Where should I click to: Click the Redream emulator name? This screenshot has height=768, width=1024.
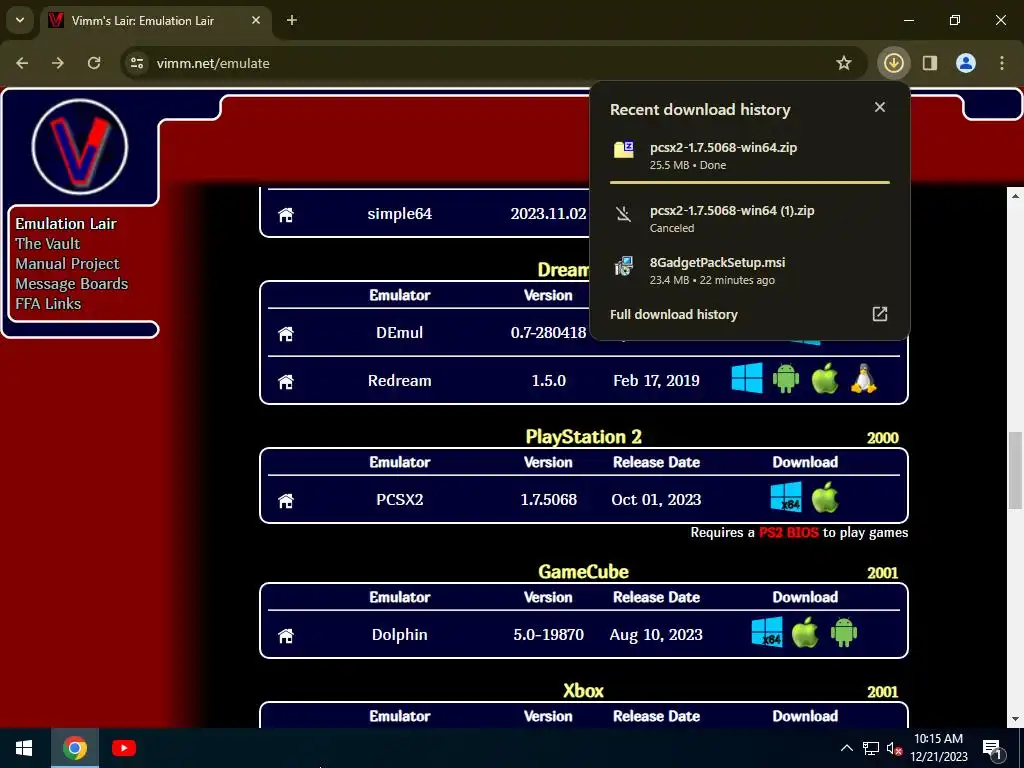pos(400,381)
